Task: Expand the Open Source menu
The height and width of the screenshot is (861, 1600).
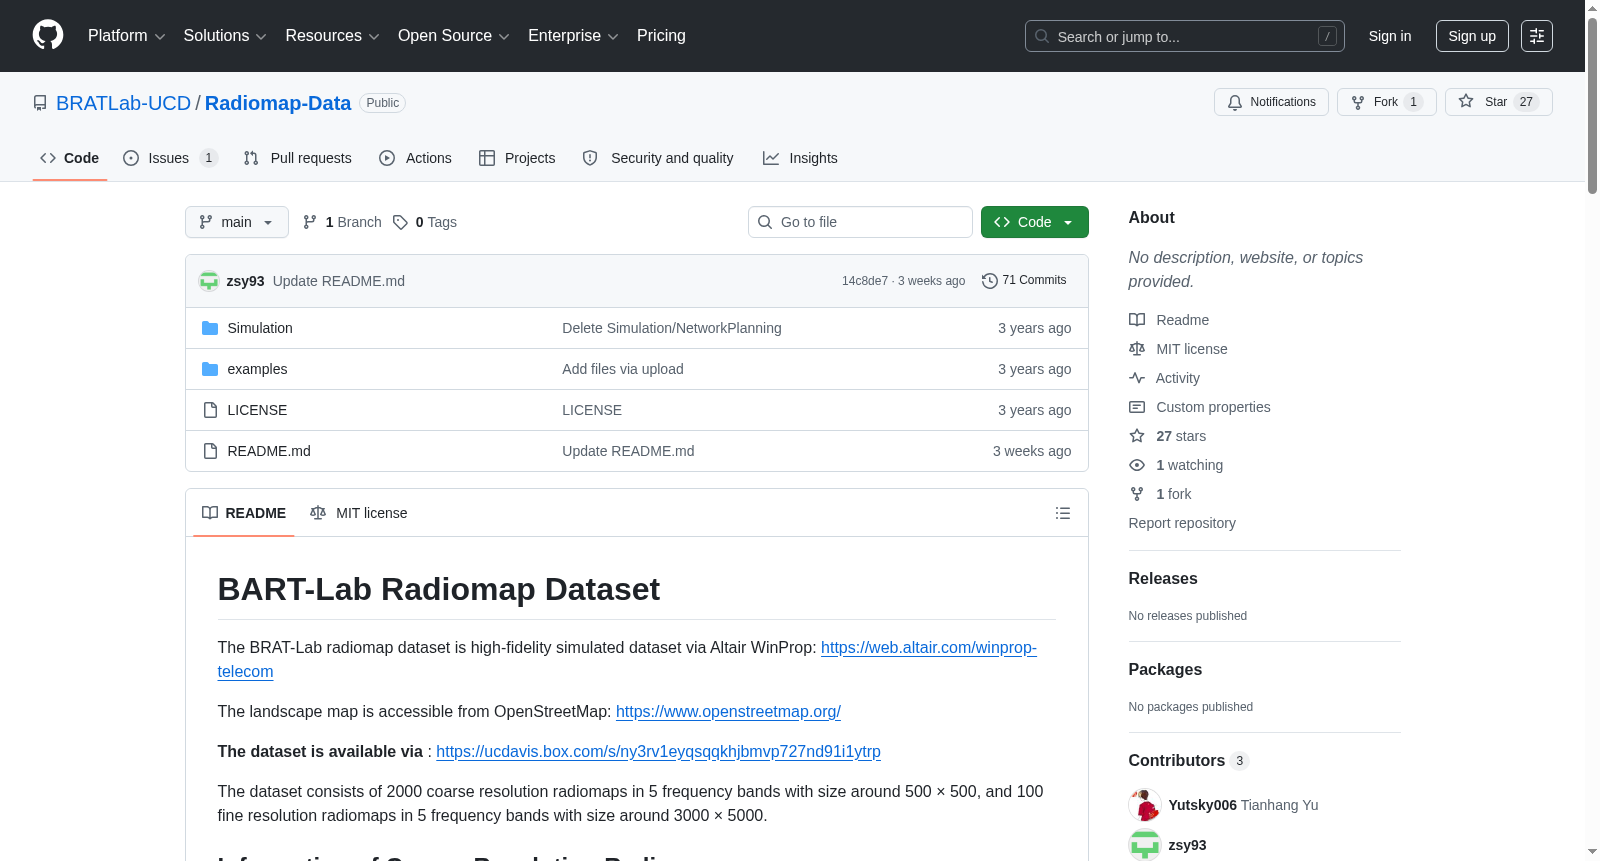Action: coord(454,36)
